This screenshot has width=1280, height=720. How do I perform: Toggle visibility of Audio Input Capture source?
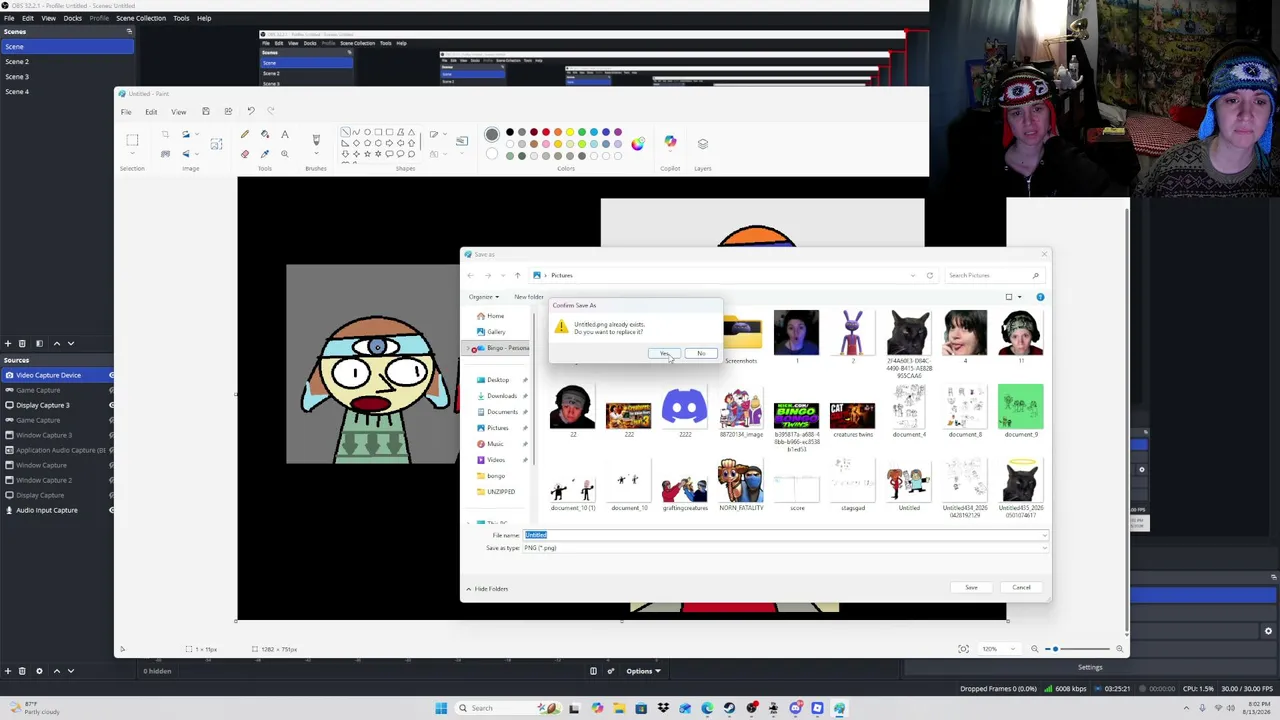click(111, 510)
